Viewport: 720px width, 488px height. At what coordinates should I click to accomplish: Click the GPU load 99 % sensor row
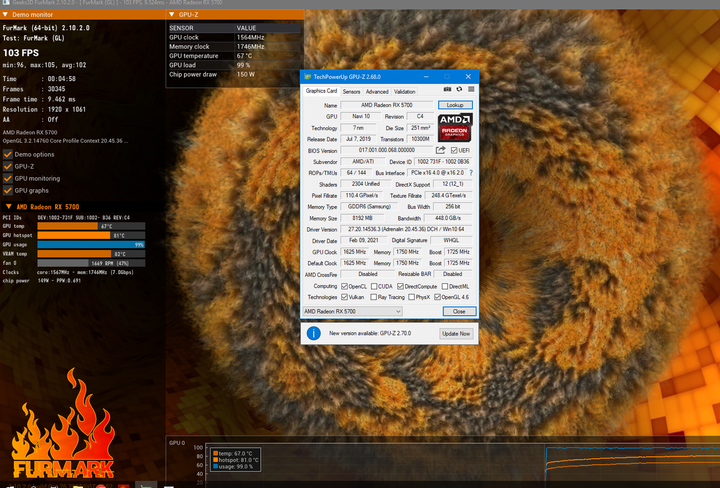[x=235, y=65]
